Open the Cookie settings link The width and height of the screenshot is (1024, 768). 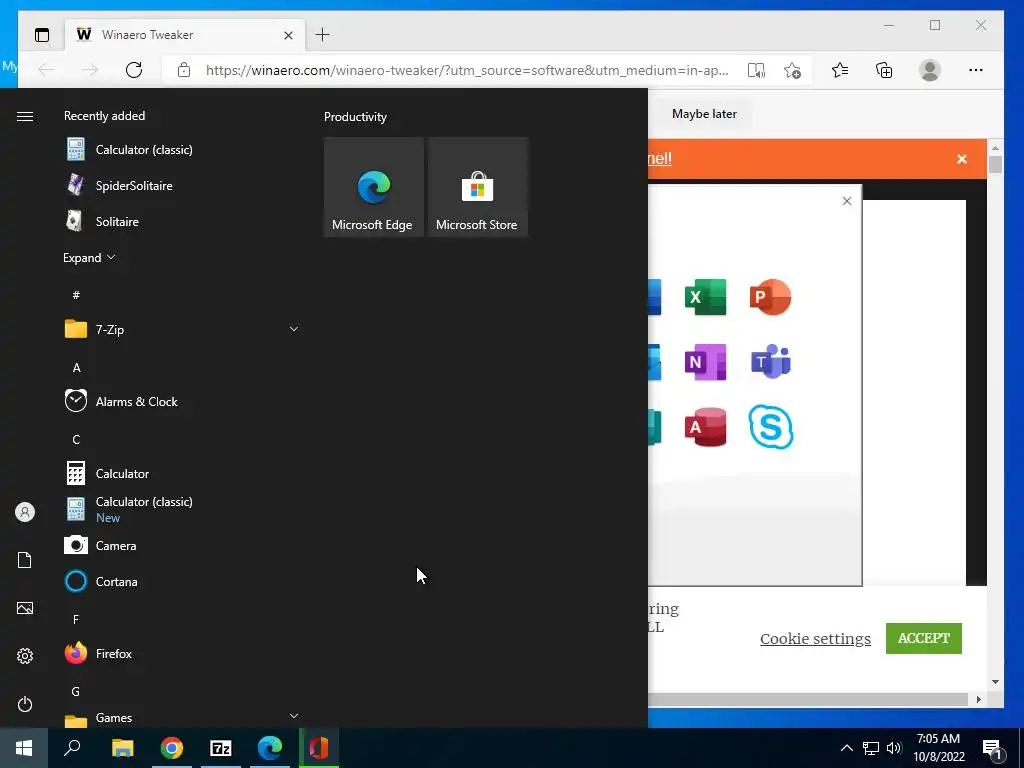click(815, 639)
